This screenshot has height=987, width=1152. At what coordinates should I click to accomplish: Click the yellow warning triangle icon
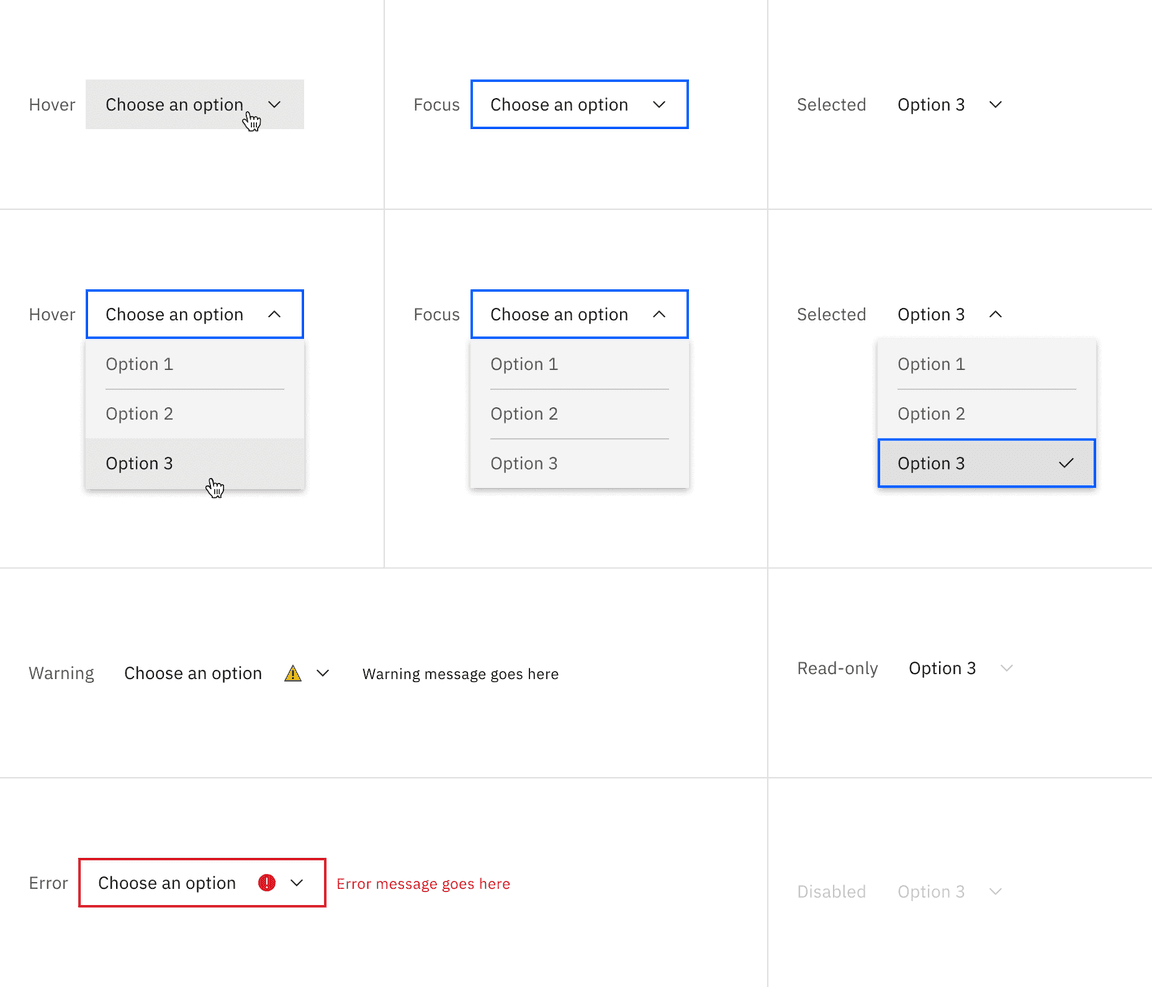292,672
